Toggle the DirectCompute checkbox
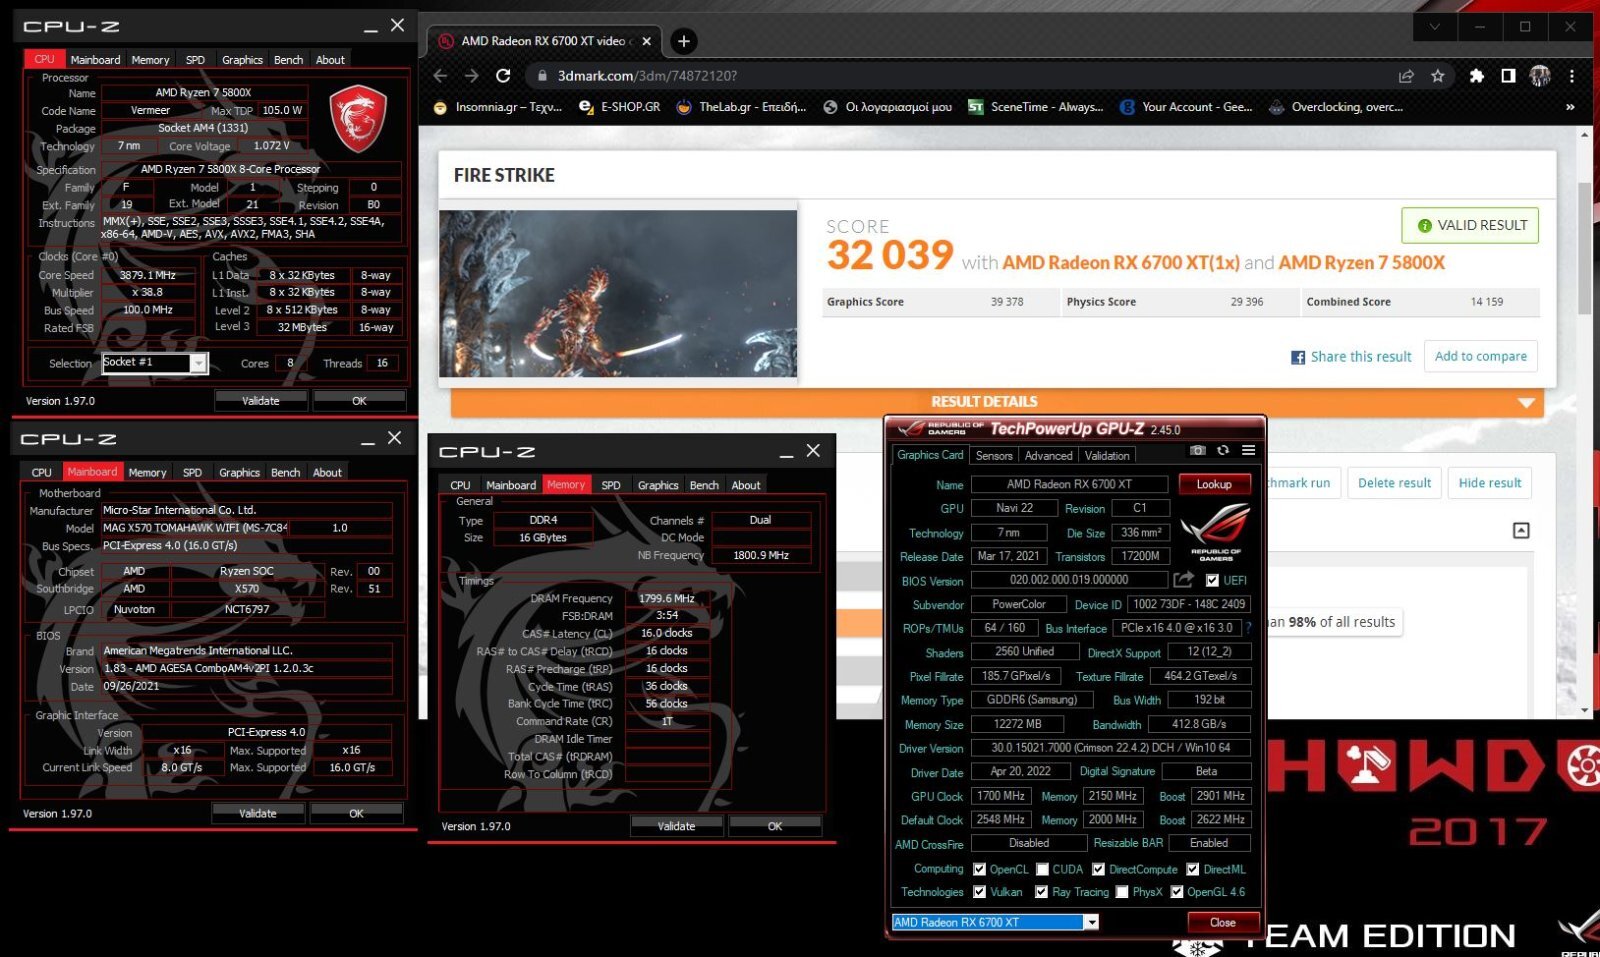 [1098, 869]
